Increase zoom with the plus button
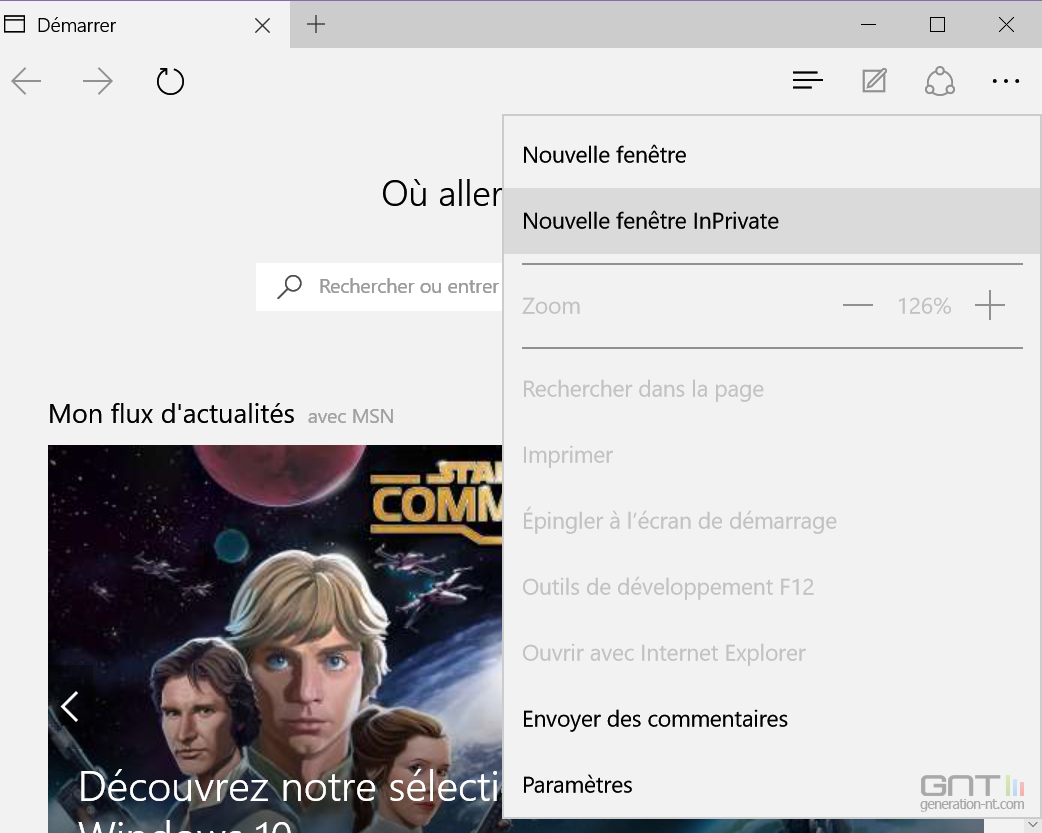Screen dimensions: 1042x833 990,305
